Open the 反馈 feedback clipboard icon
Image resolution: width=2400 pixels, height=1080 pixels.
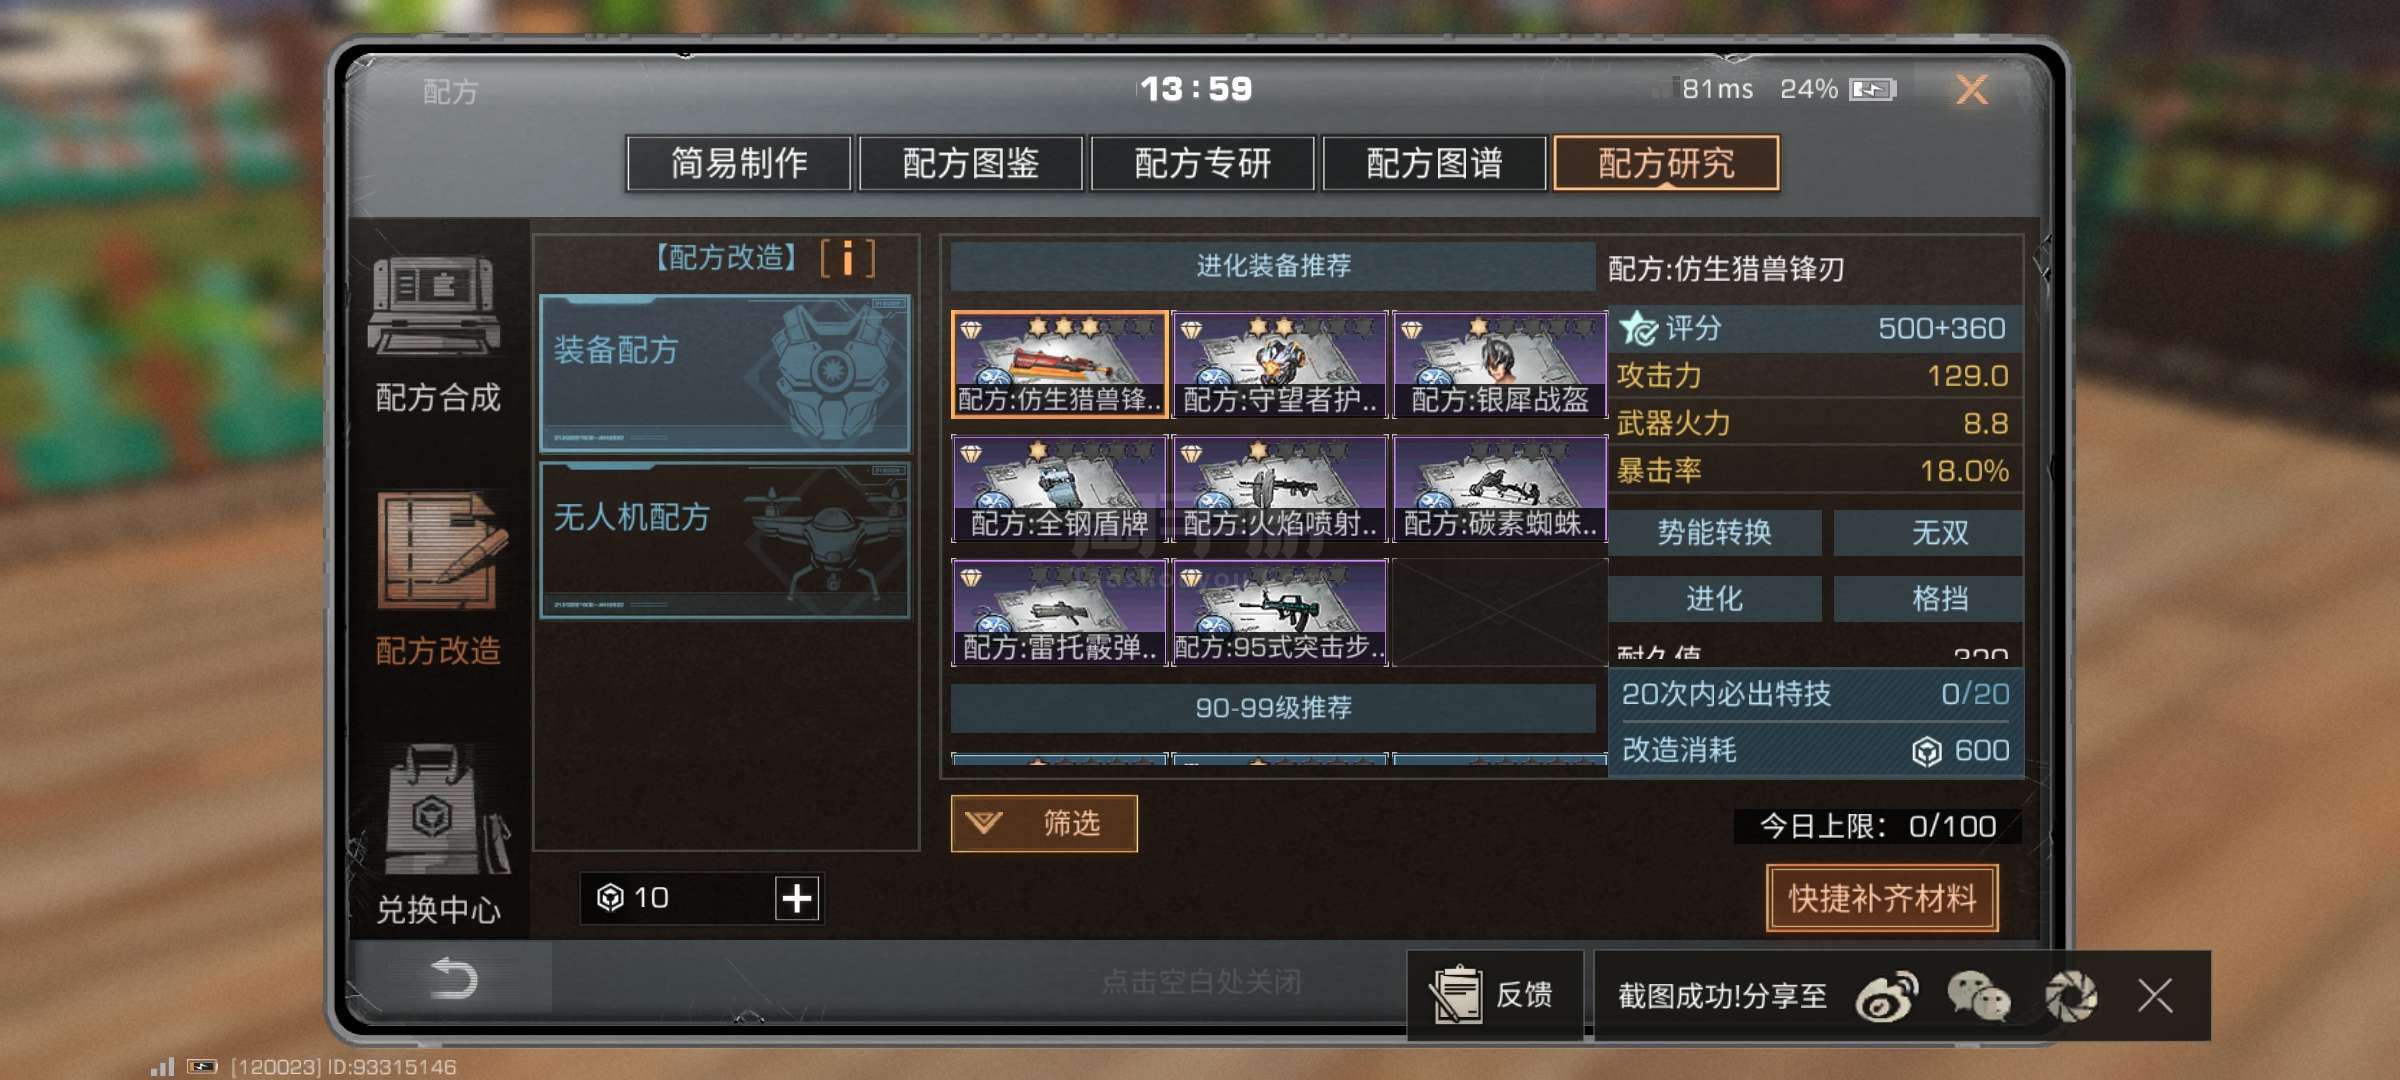[x=1455, y=994]
